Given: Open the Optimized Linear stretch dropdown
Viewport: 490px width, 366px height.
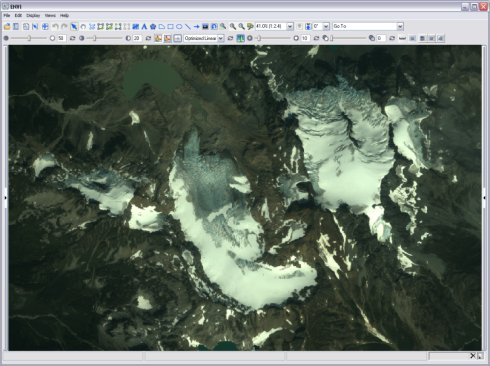Looking at the screenshot, I should coord(220,38).
